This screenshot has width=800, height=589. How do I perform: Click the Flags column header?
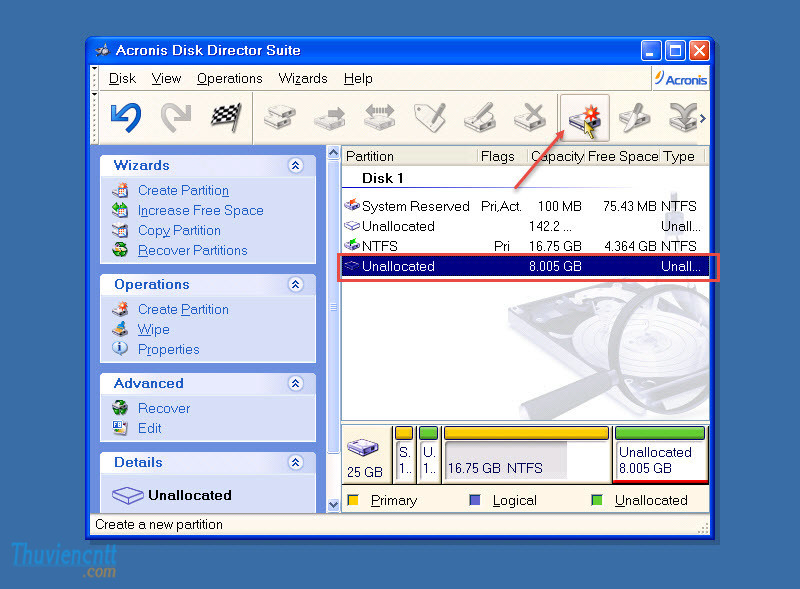[x=502, y=156]
